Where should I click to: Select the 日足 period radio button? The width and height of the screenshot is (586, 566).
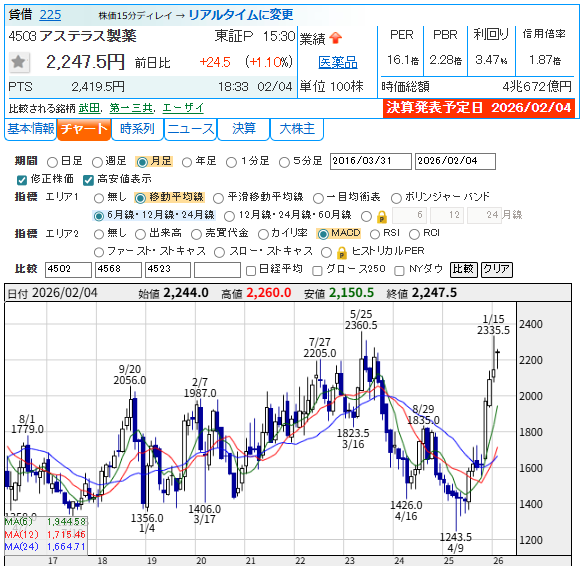[52, 162]
